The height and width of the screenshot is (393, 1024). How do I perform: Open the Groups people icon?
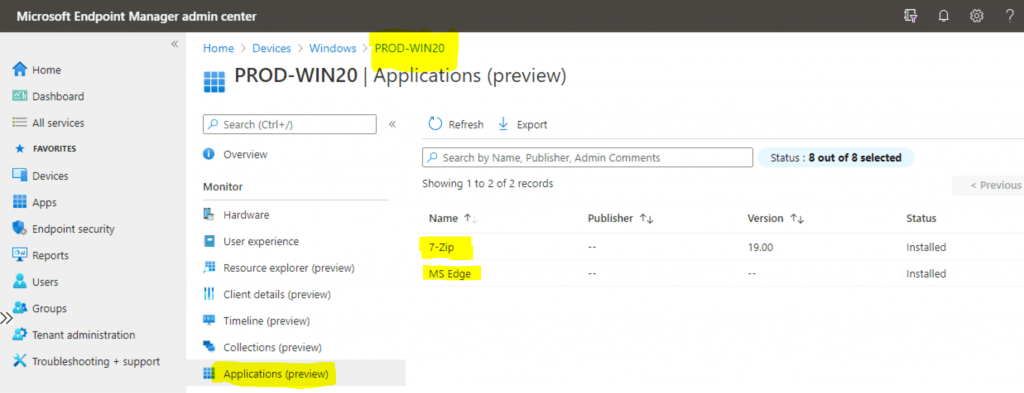(20, 308)
